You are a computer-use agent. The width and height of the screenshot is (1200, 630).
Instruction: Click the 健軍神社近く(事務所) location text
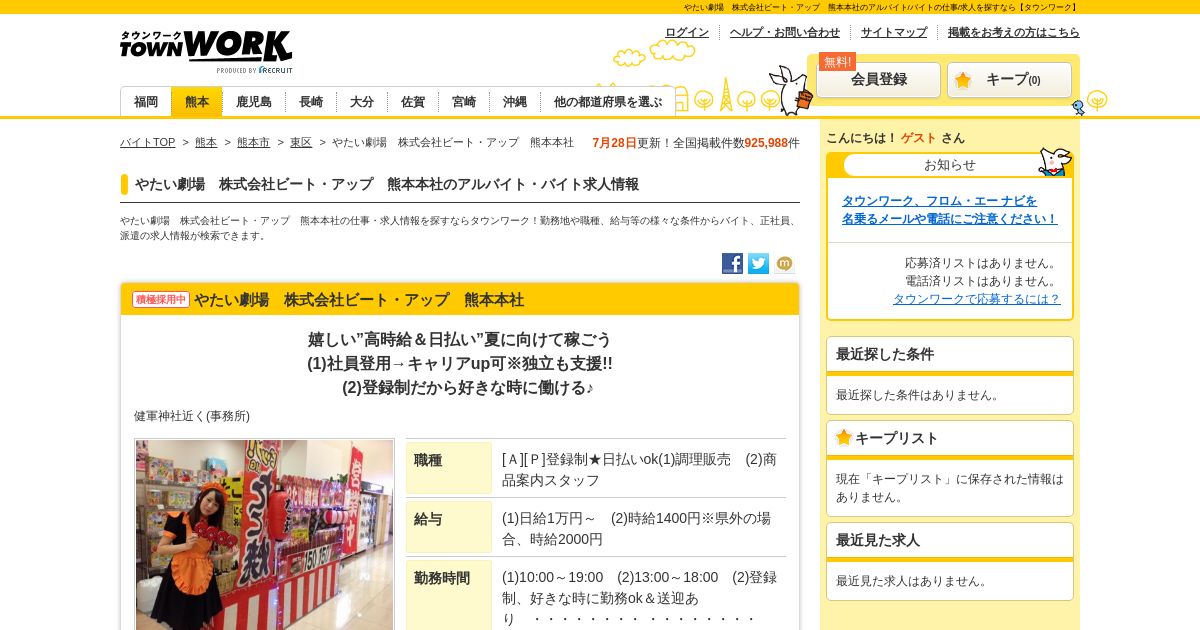click(x=192, y=416)
